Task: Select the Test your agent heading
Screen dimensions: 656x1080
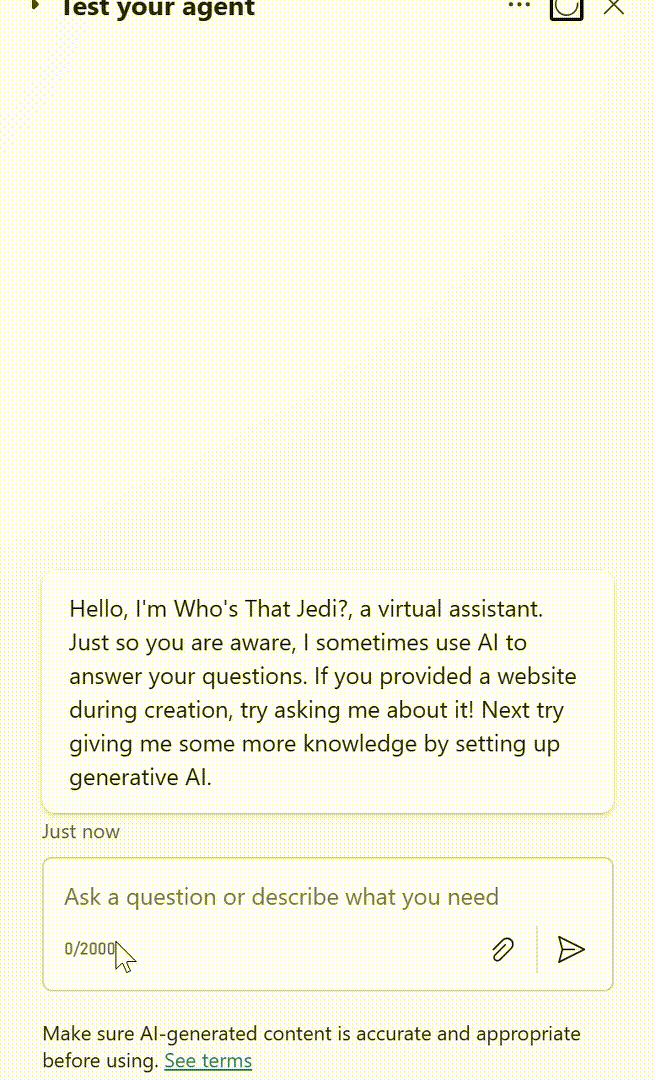Action: coord(158,8)
